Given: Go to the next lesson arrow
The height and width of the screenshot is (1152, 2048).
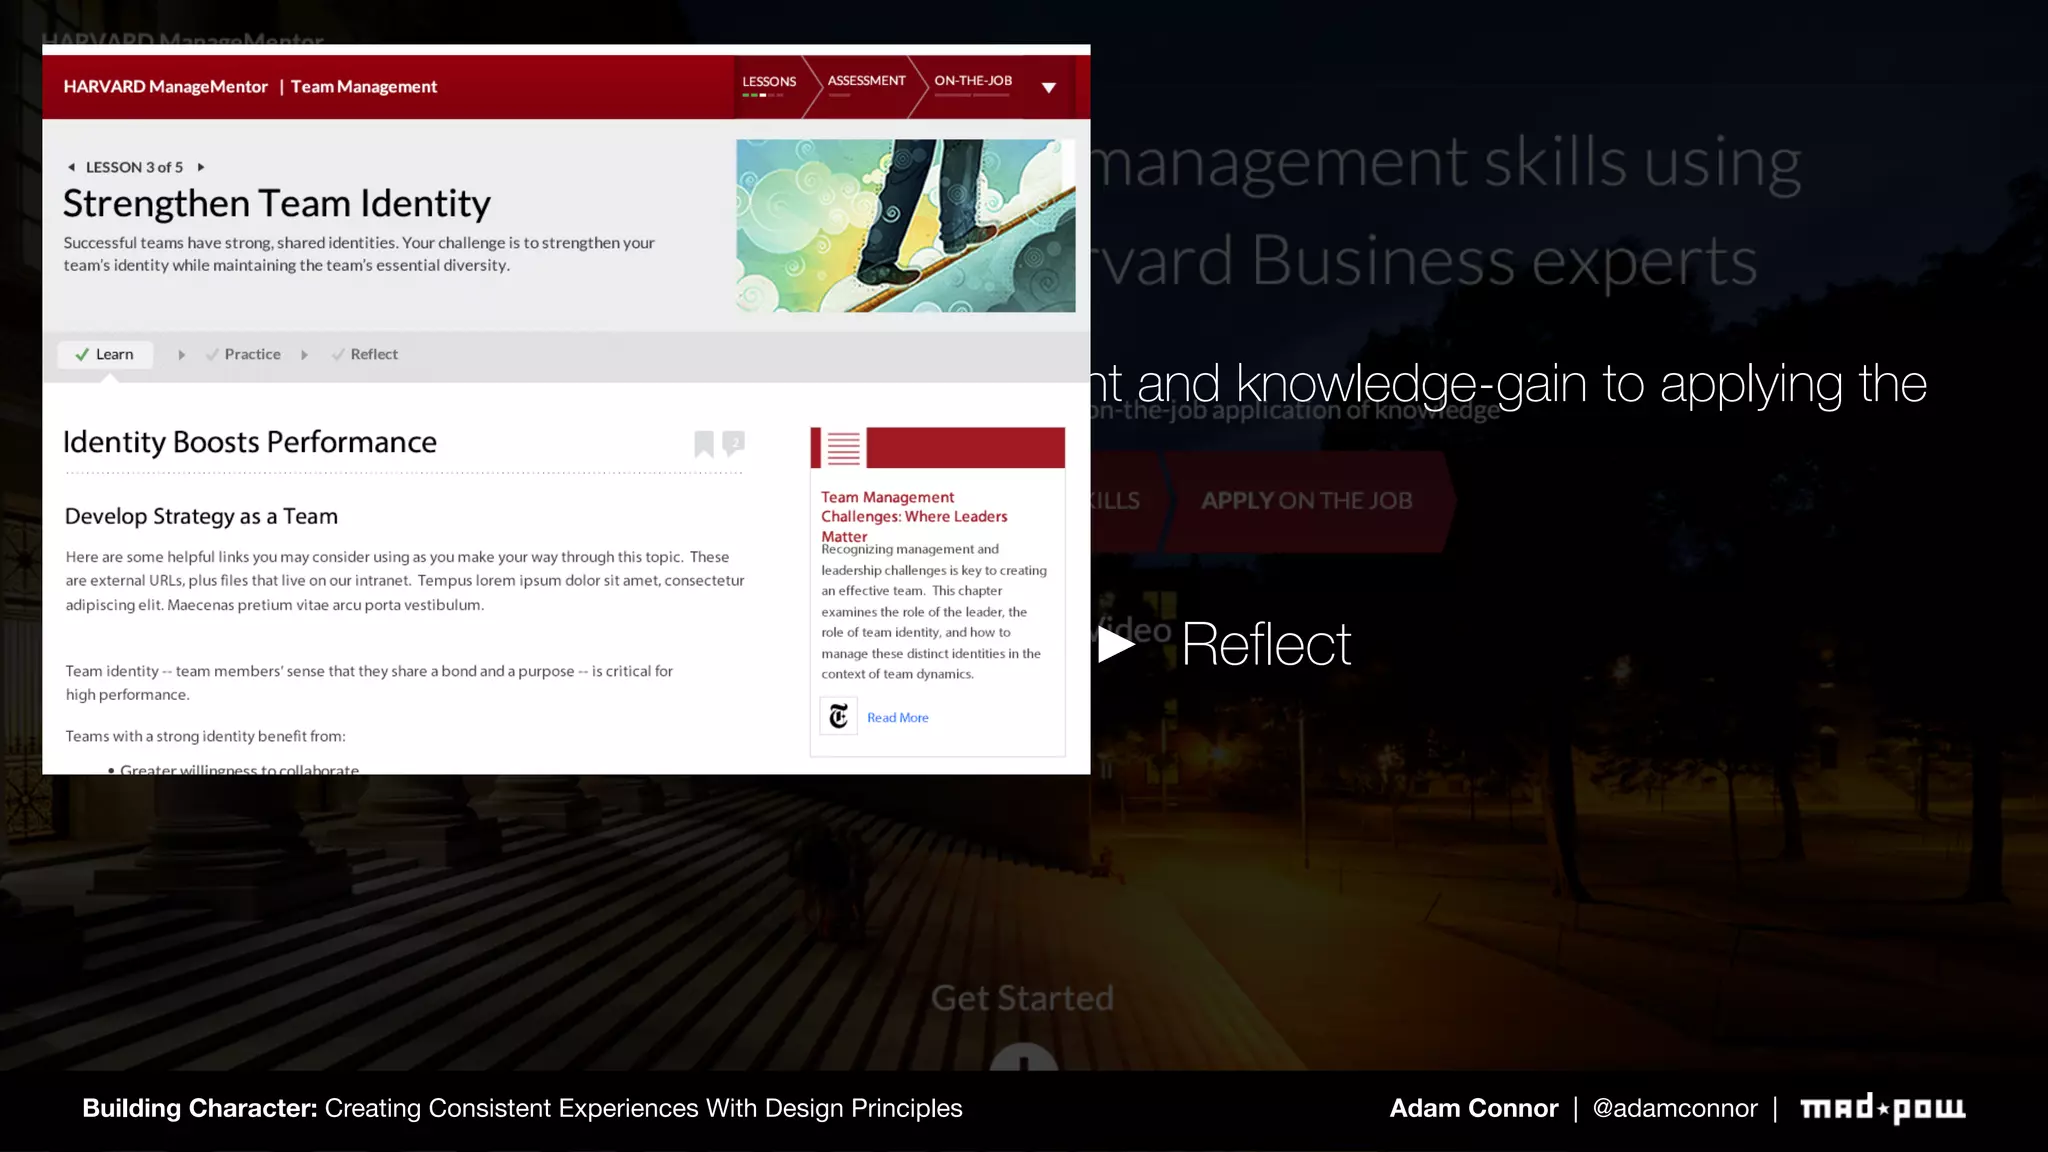Looking at the screenshot, I should tap(201, 167).
